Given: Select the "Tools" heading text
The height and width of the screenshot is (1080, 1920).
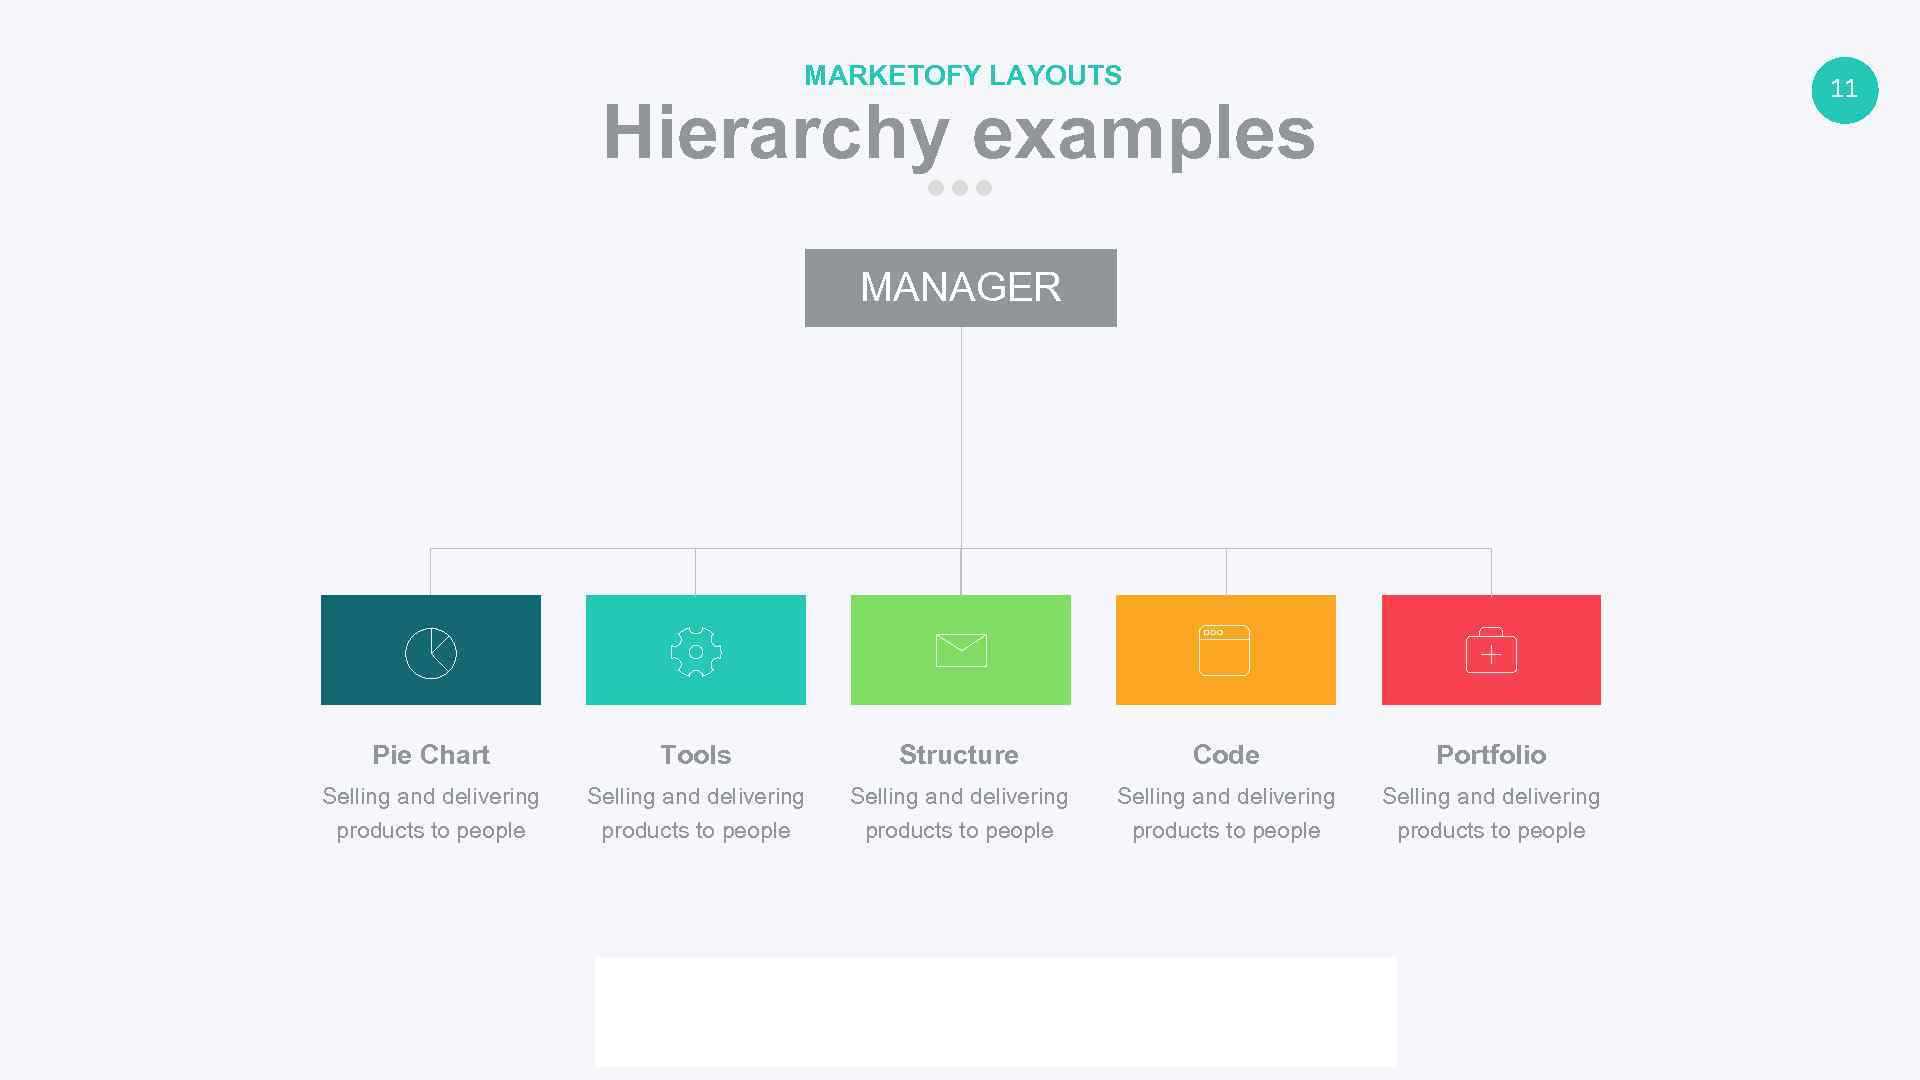Looking at the screenshot, I should click(696, 755).
